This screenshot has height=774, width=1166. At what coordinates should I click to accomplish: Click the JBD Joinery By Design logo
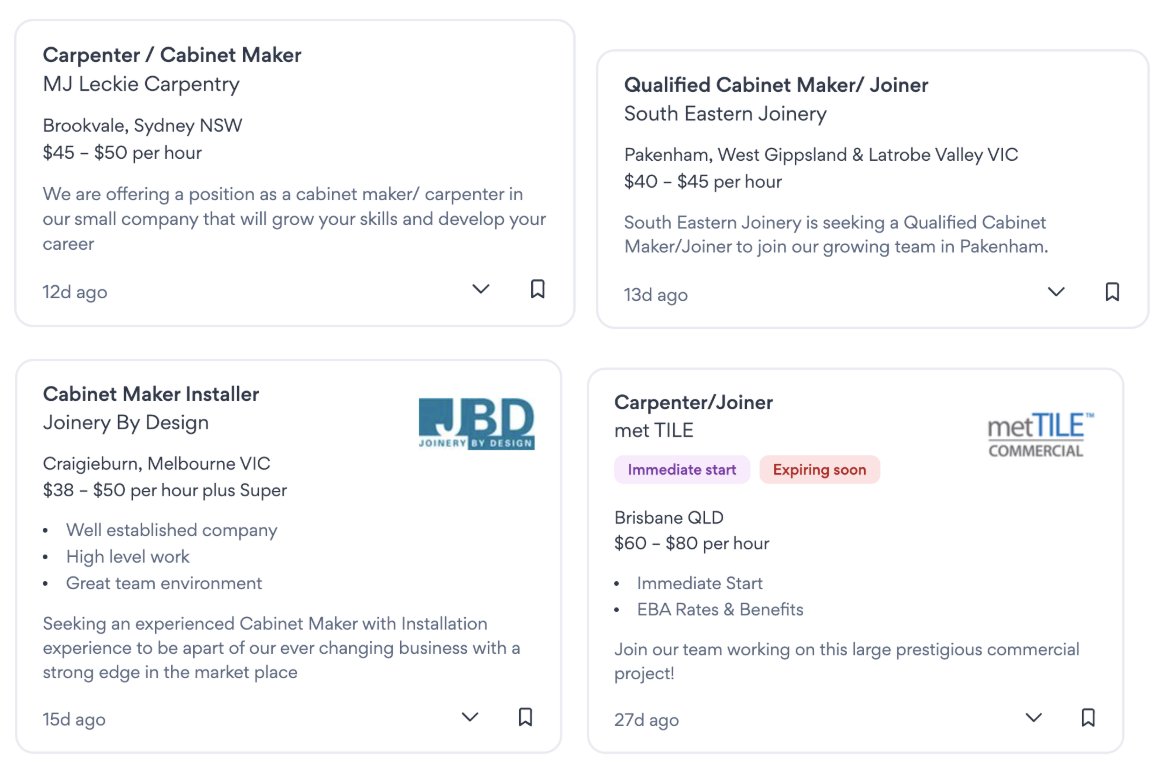pyautogui.click(x=476, y=424)
